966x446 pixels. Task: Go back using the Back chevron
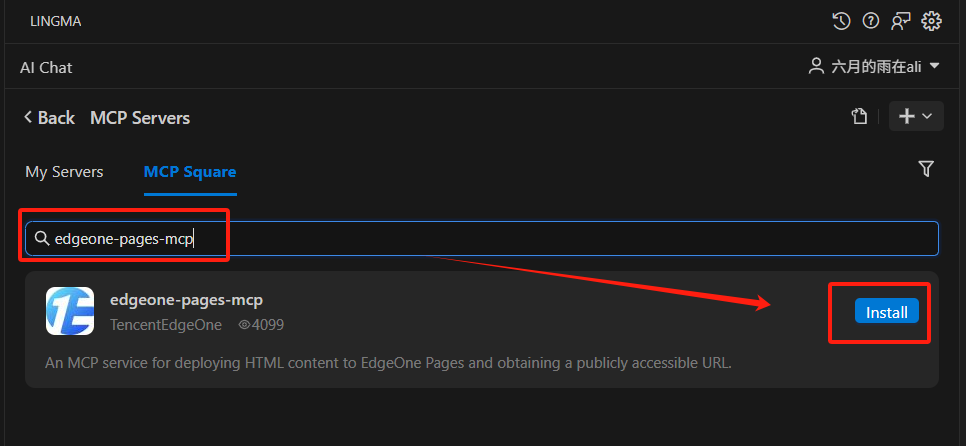pos(28,117)
